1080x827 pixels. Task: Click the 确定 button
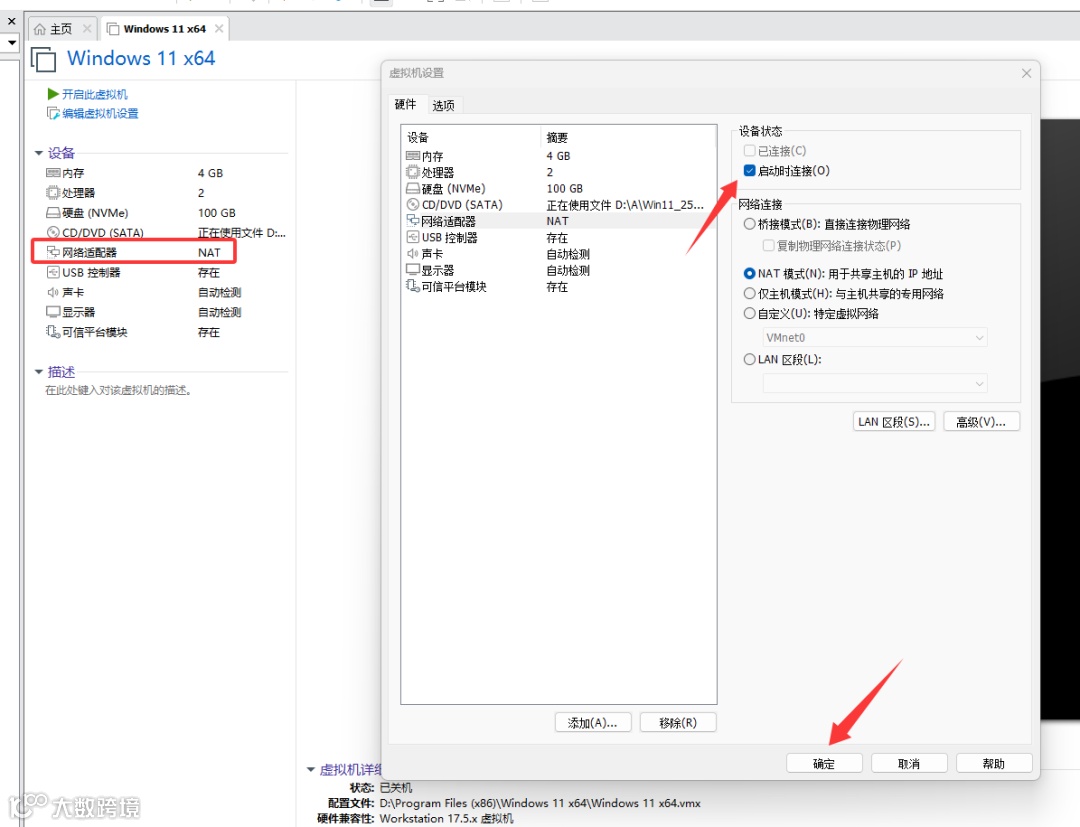824,763
